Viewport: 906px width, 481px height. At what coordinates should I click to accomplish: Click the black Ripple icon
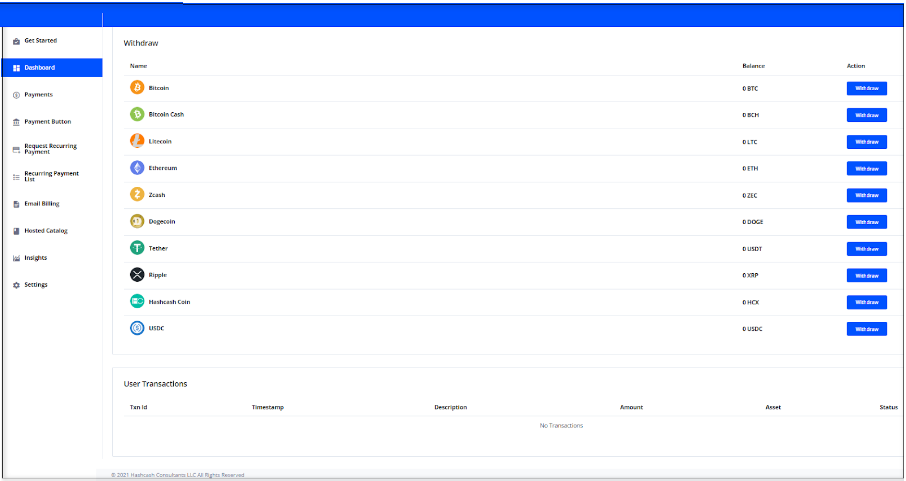137,275
